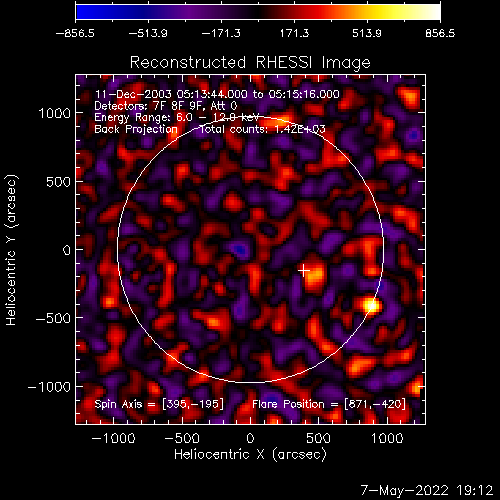
Task: Select the 'Reconstructed RHESSI Image' title
Action: point(250,62)
